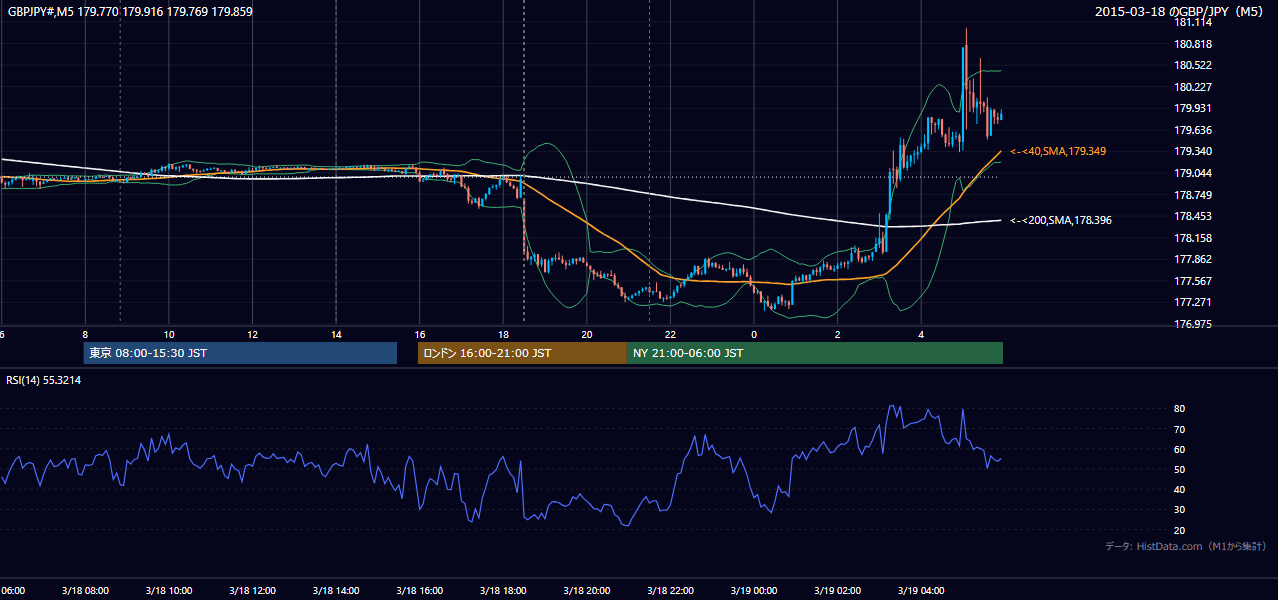Click price axis value 180.227
Image resolution: width=1278 pixels, height=600 pixels.
[1194, 87]
